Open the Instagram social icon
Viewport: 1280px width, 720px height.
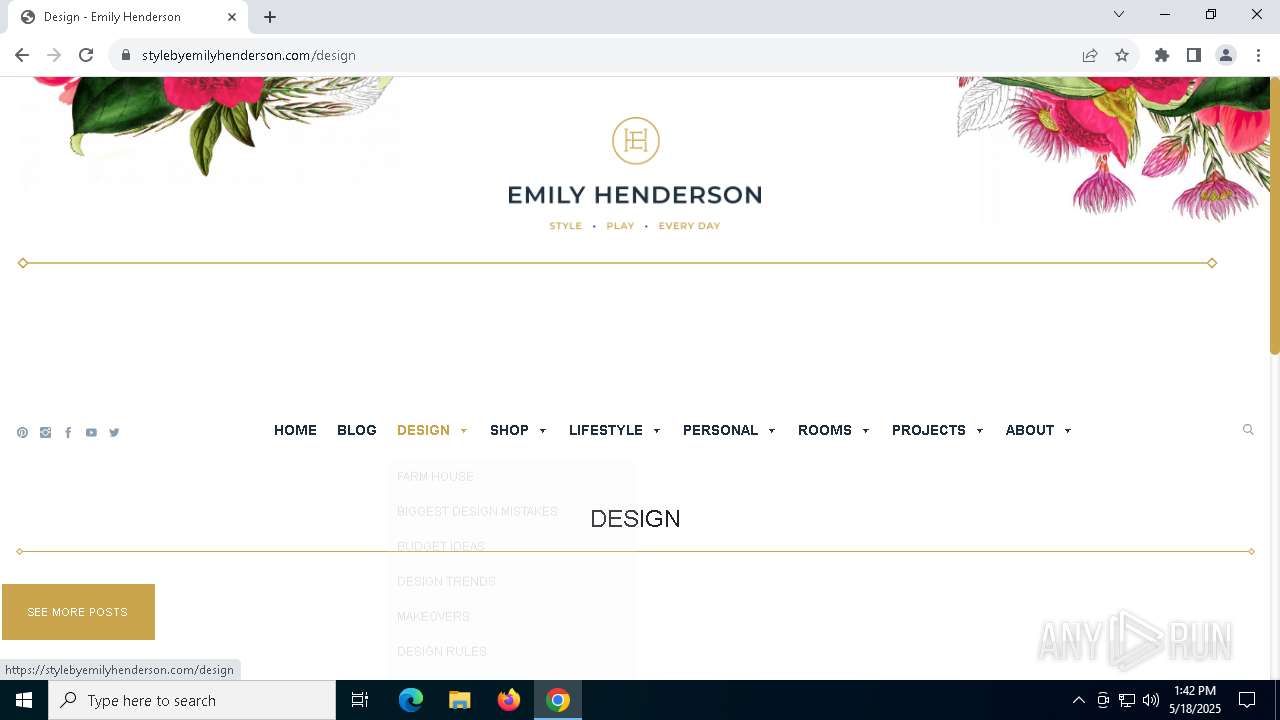coord(45,433)
